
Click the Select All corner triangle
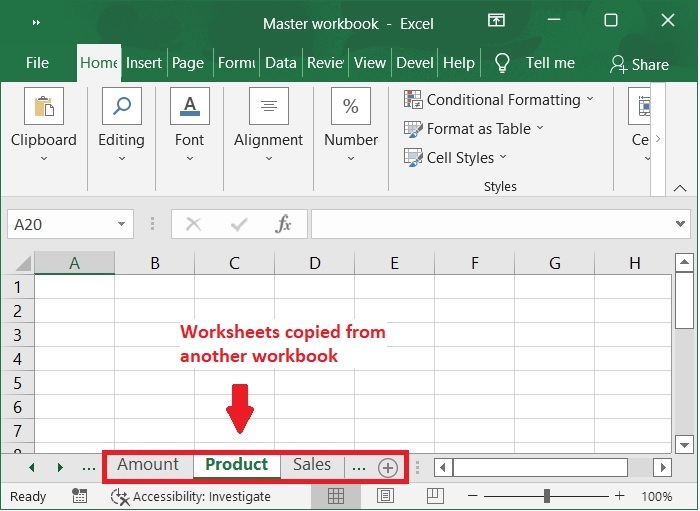click(x=21, y=263)
